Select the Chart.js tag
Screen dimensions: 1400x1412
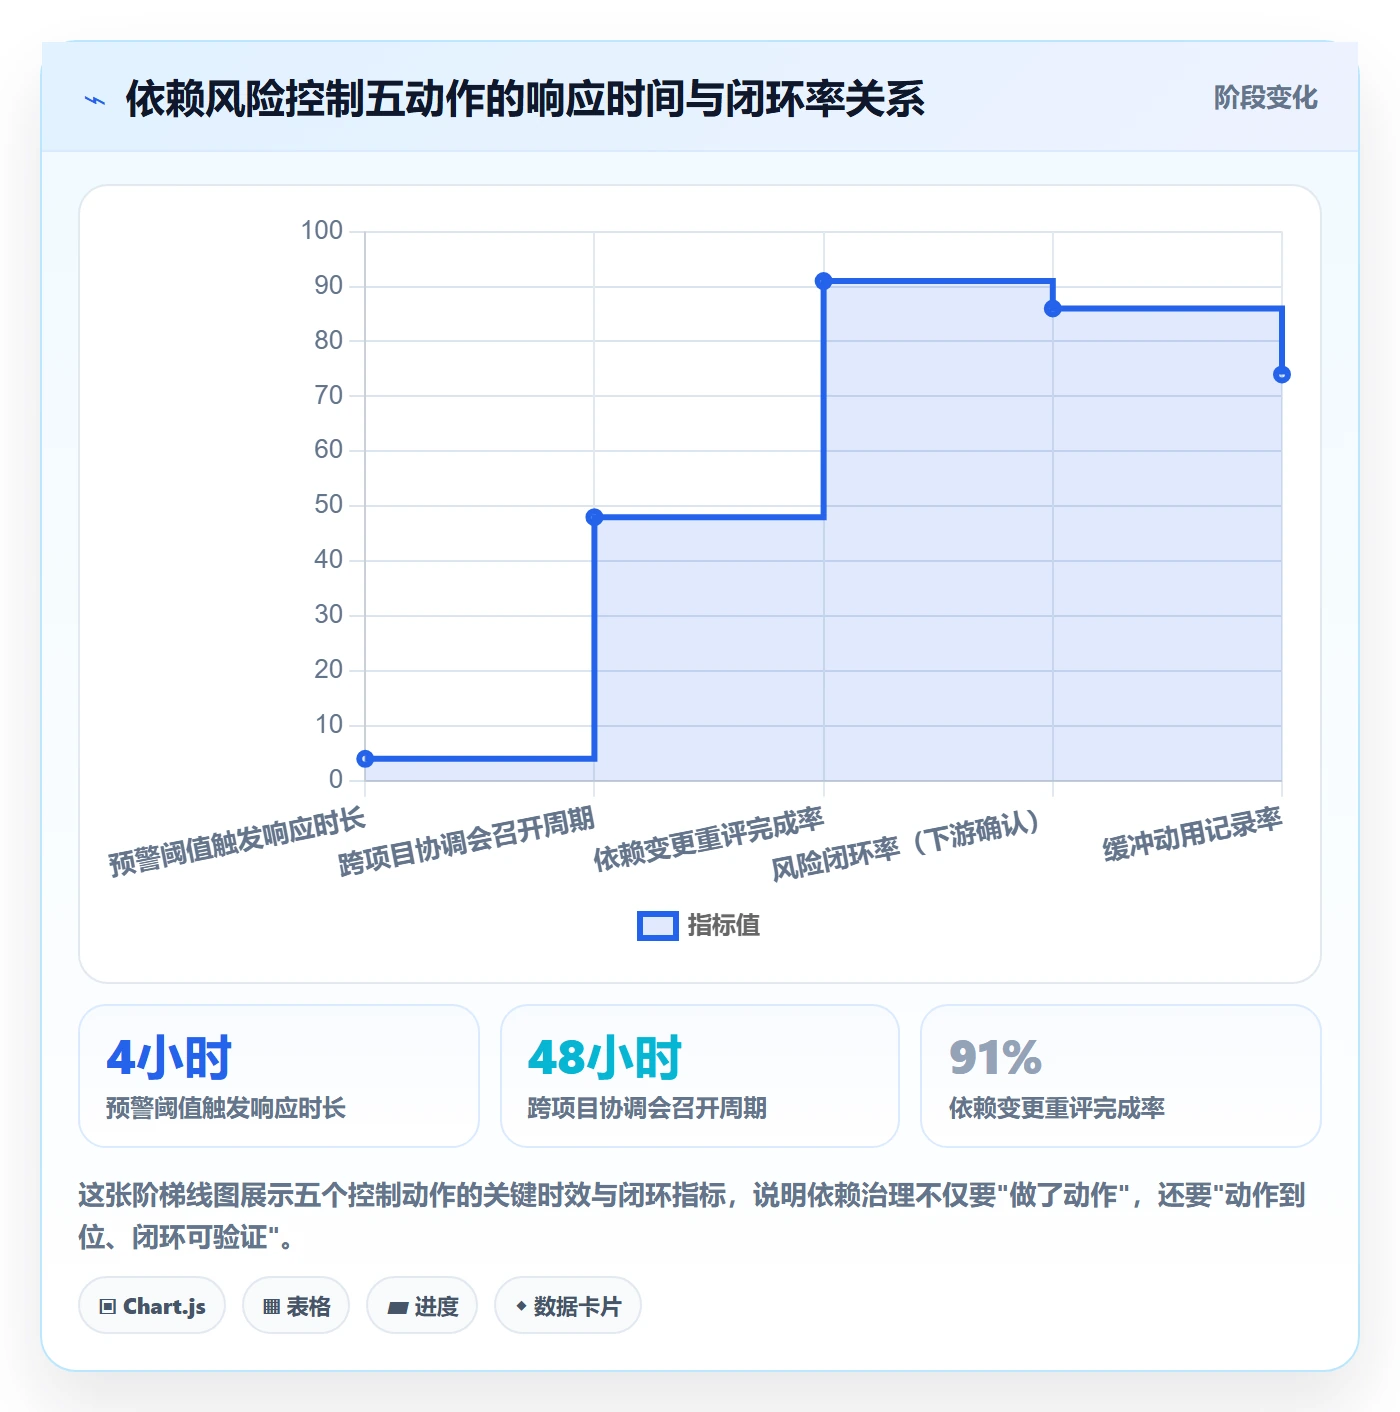[152, 1306]
